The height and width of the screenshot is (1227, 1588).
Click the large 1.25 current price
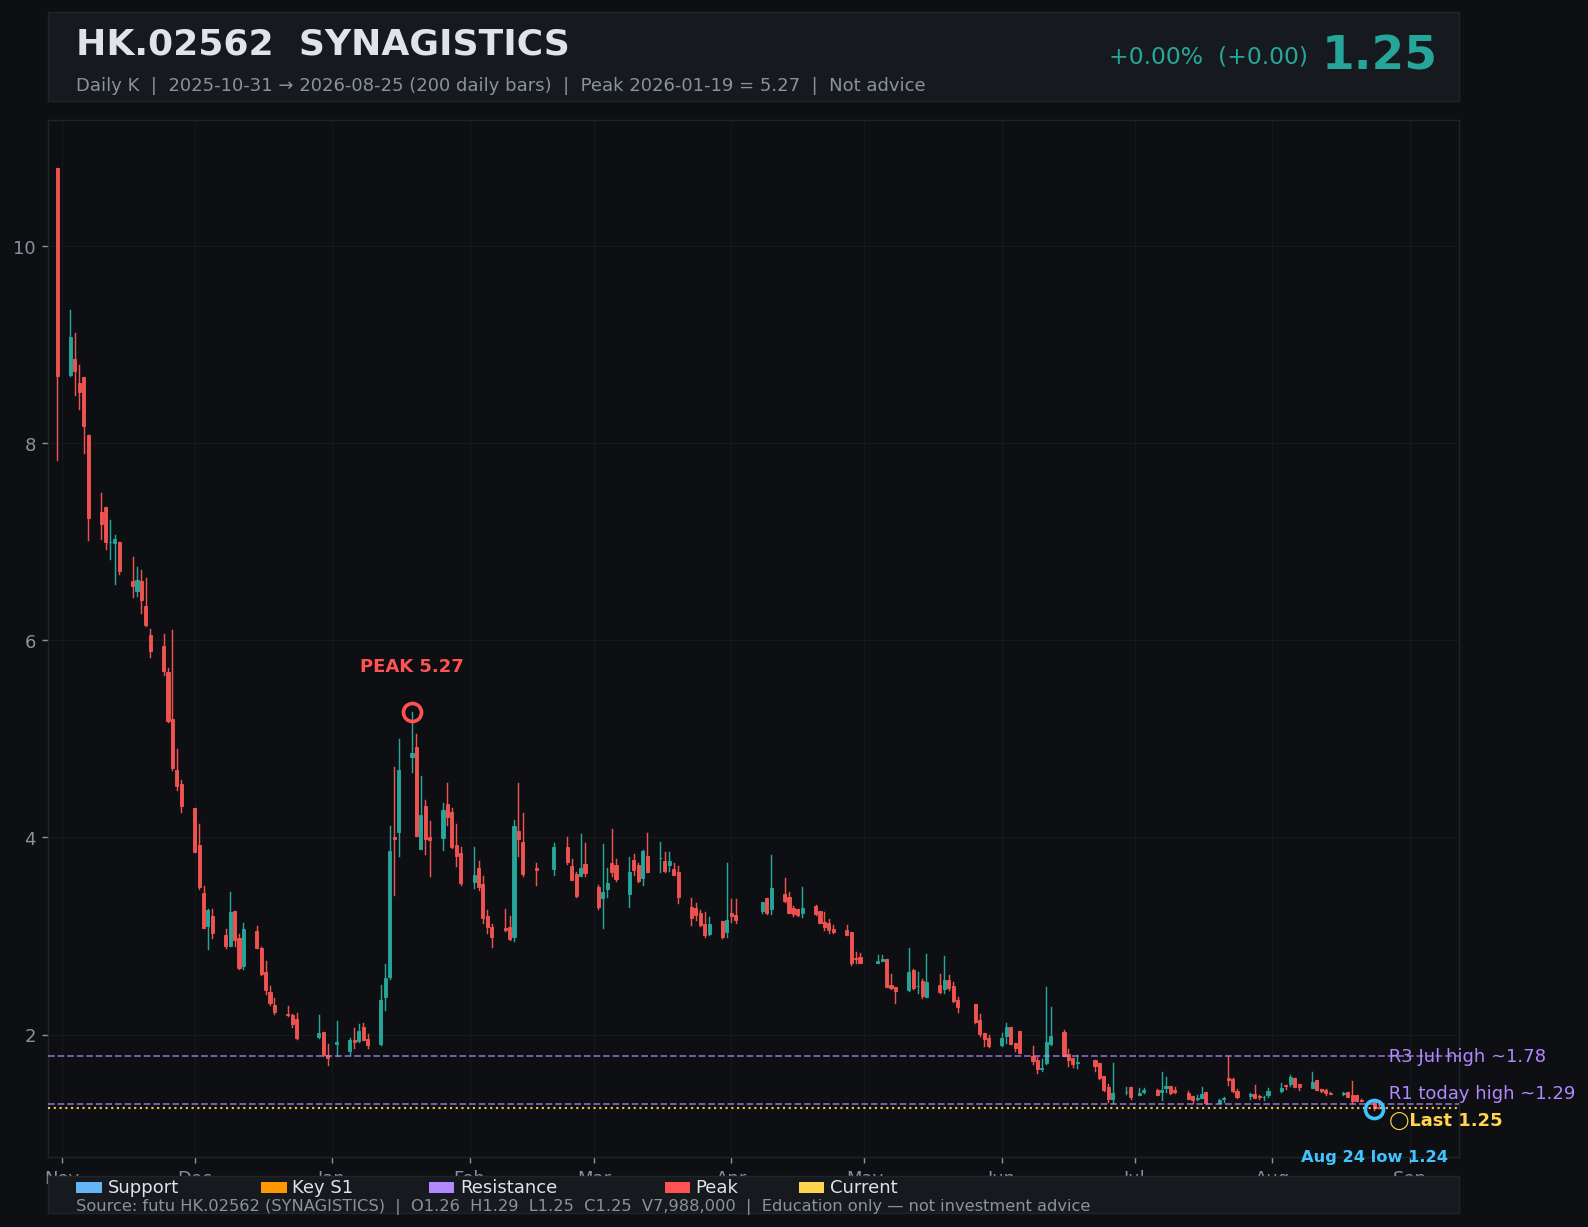click(1379, 54)
